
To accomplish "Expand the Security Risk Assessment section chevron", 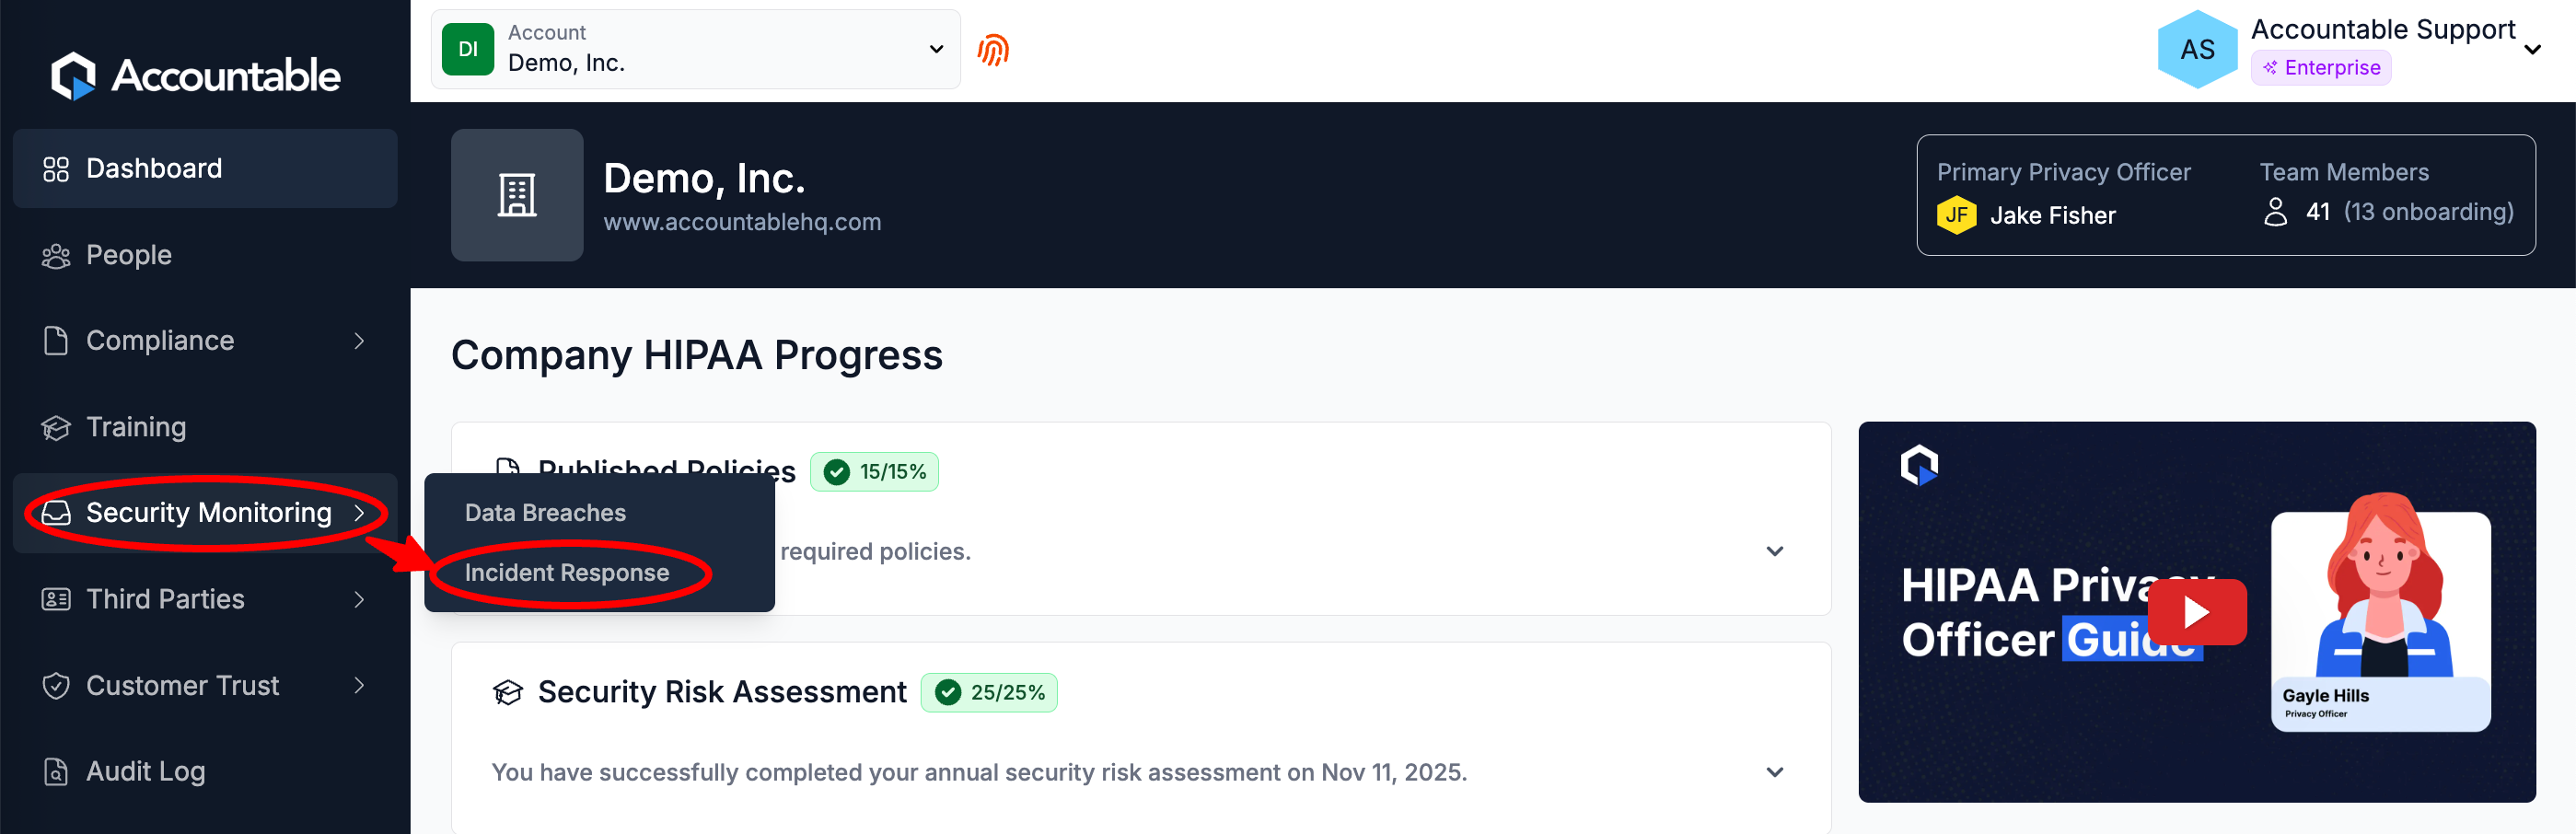I will tap(1774, 773).
